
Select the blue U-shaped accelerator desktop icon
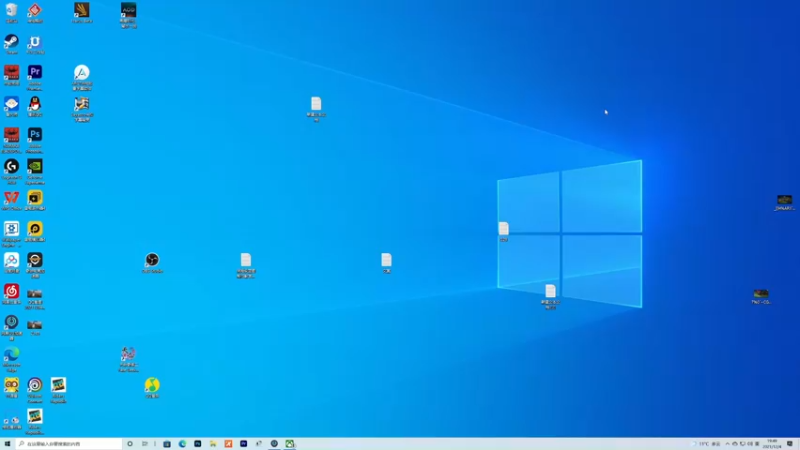click(x=35, y=44)
